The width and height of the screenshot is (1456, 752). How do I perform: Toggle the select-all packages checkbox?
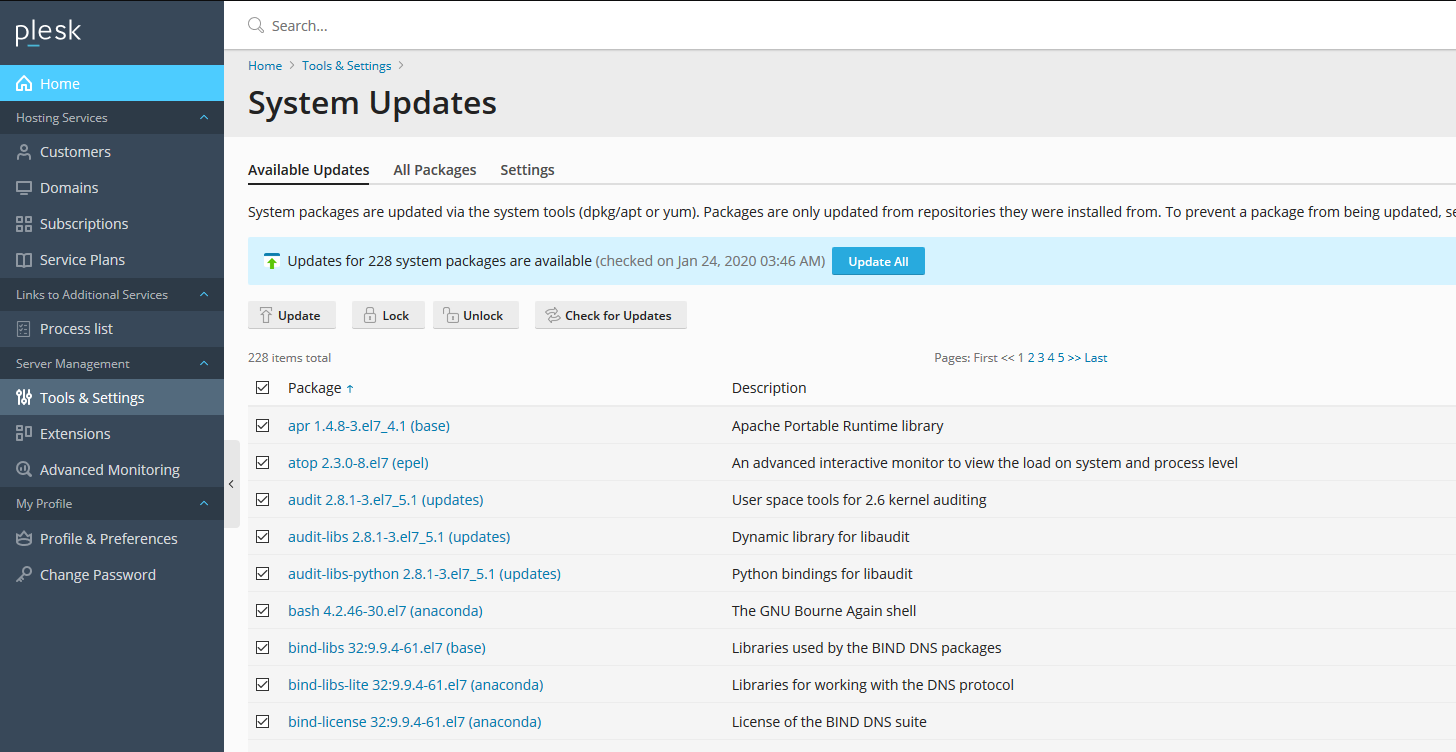[x=263, y=388]
